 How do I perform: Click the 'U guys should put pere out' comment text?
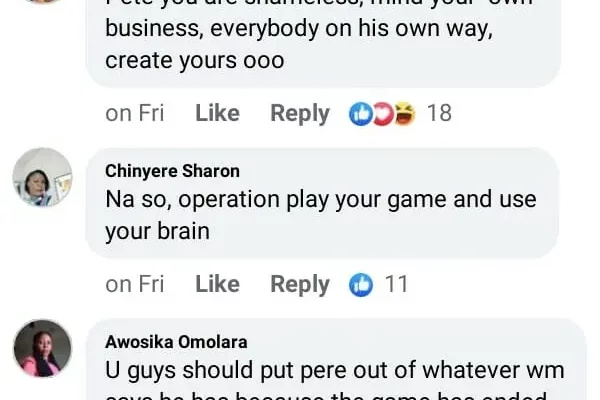tap(330, 371)
